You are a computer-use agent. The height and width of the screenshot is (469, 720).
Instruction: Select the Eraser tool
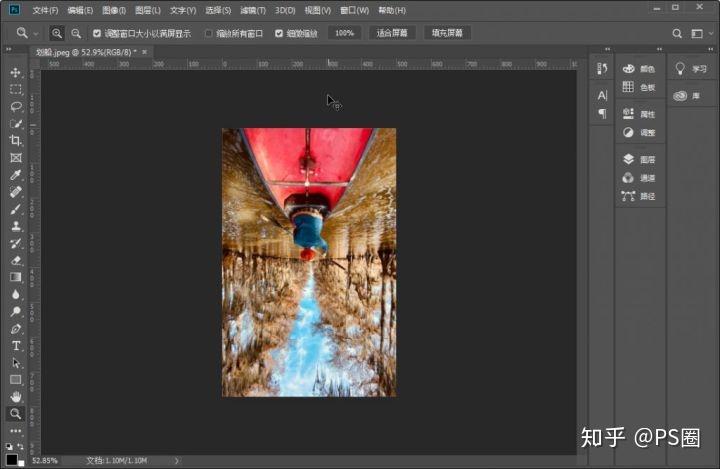[16, 260]
